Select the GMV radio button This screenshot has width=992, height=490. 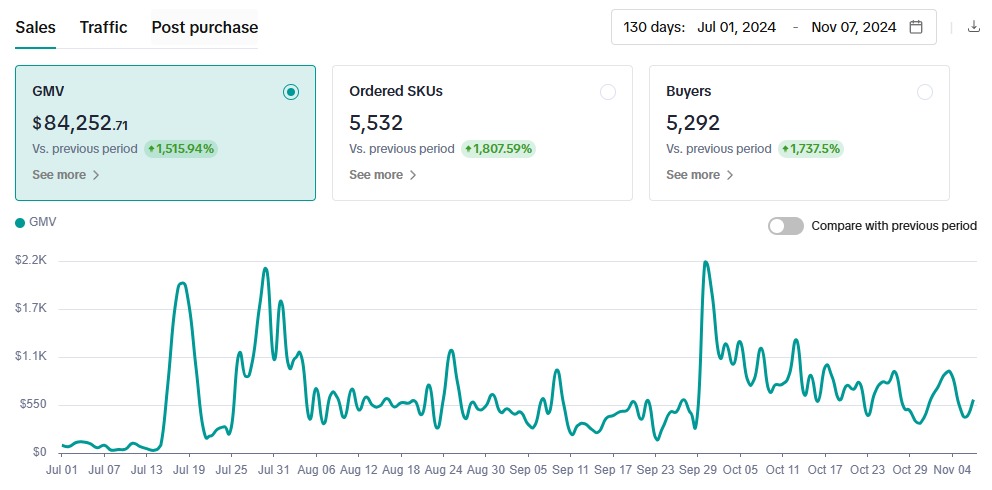point(291,92)
